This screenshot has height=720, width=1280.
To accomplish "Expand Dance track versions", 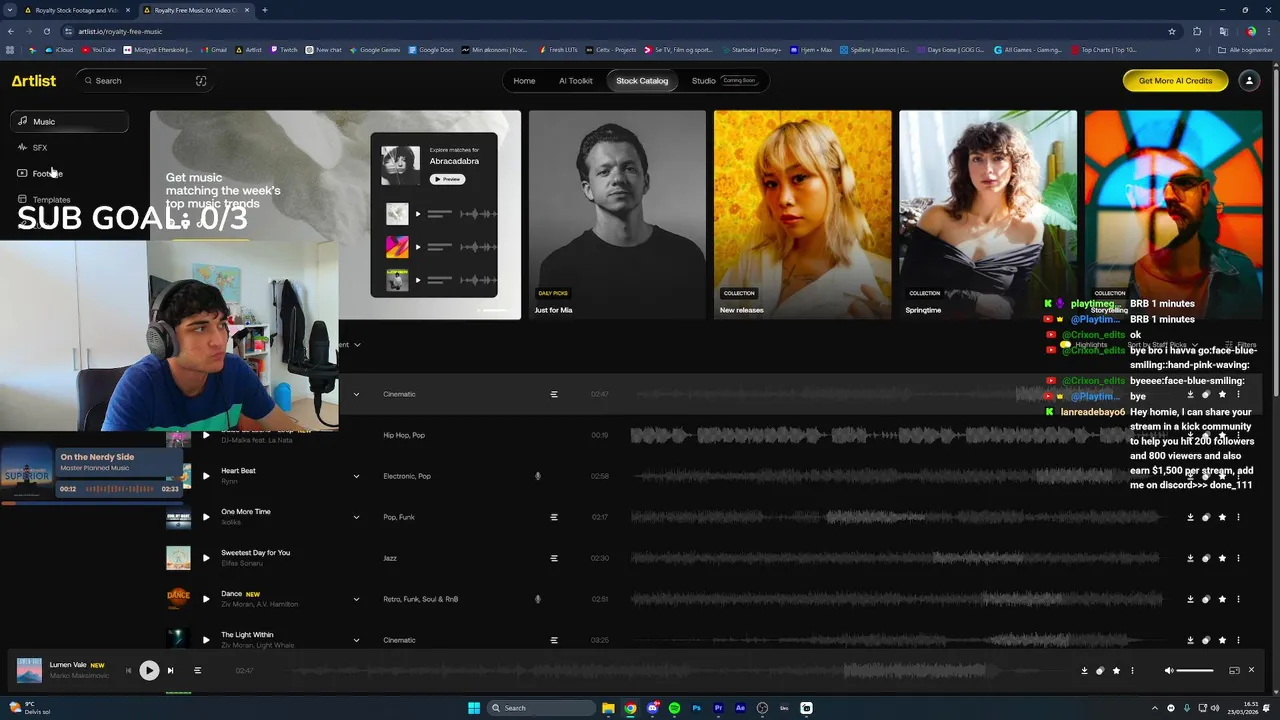I will [356, 599].
